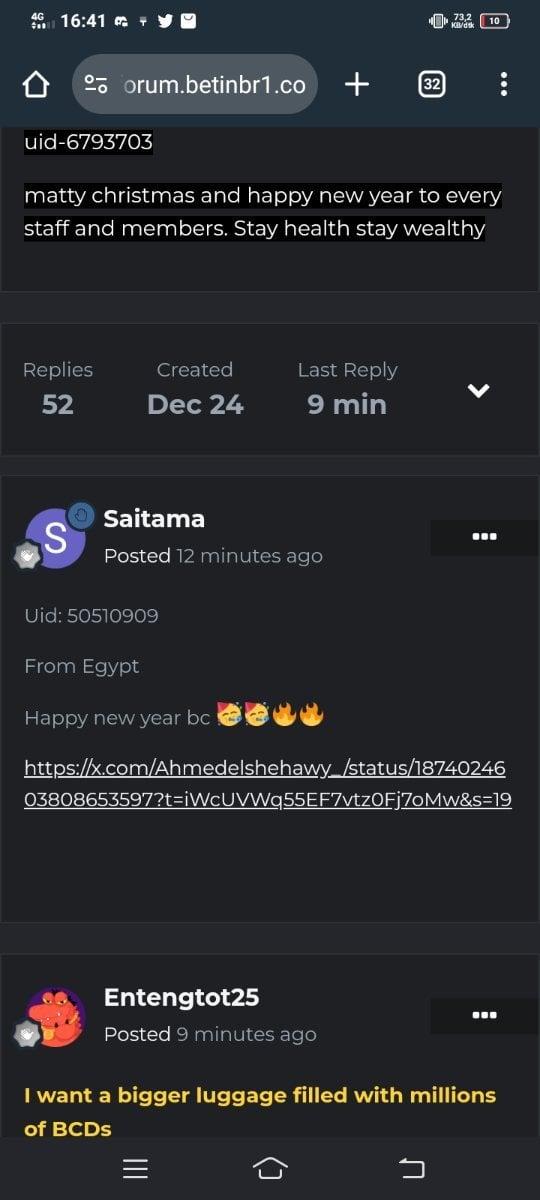The height and width of the screenshot is (1200, 540).
Task: Click the "Posted 9 minutes ago" timestamp
Action: pos(210,1035)
